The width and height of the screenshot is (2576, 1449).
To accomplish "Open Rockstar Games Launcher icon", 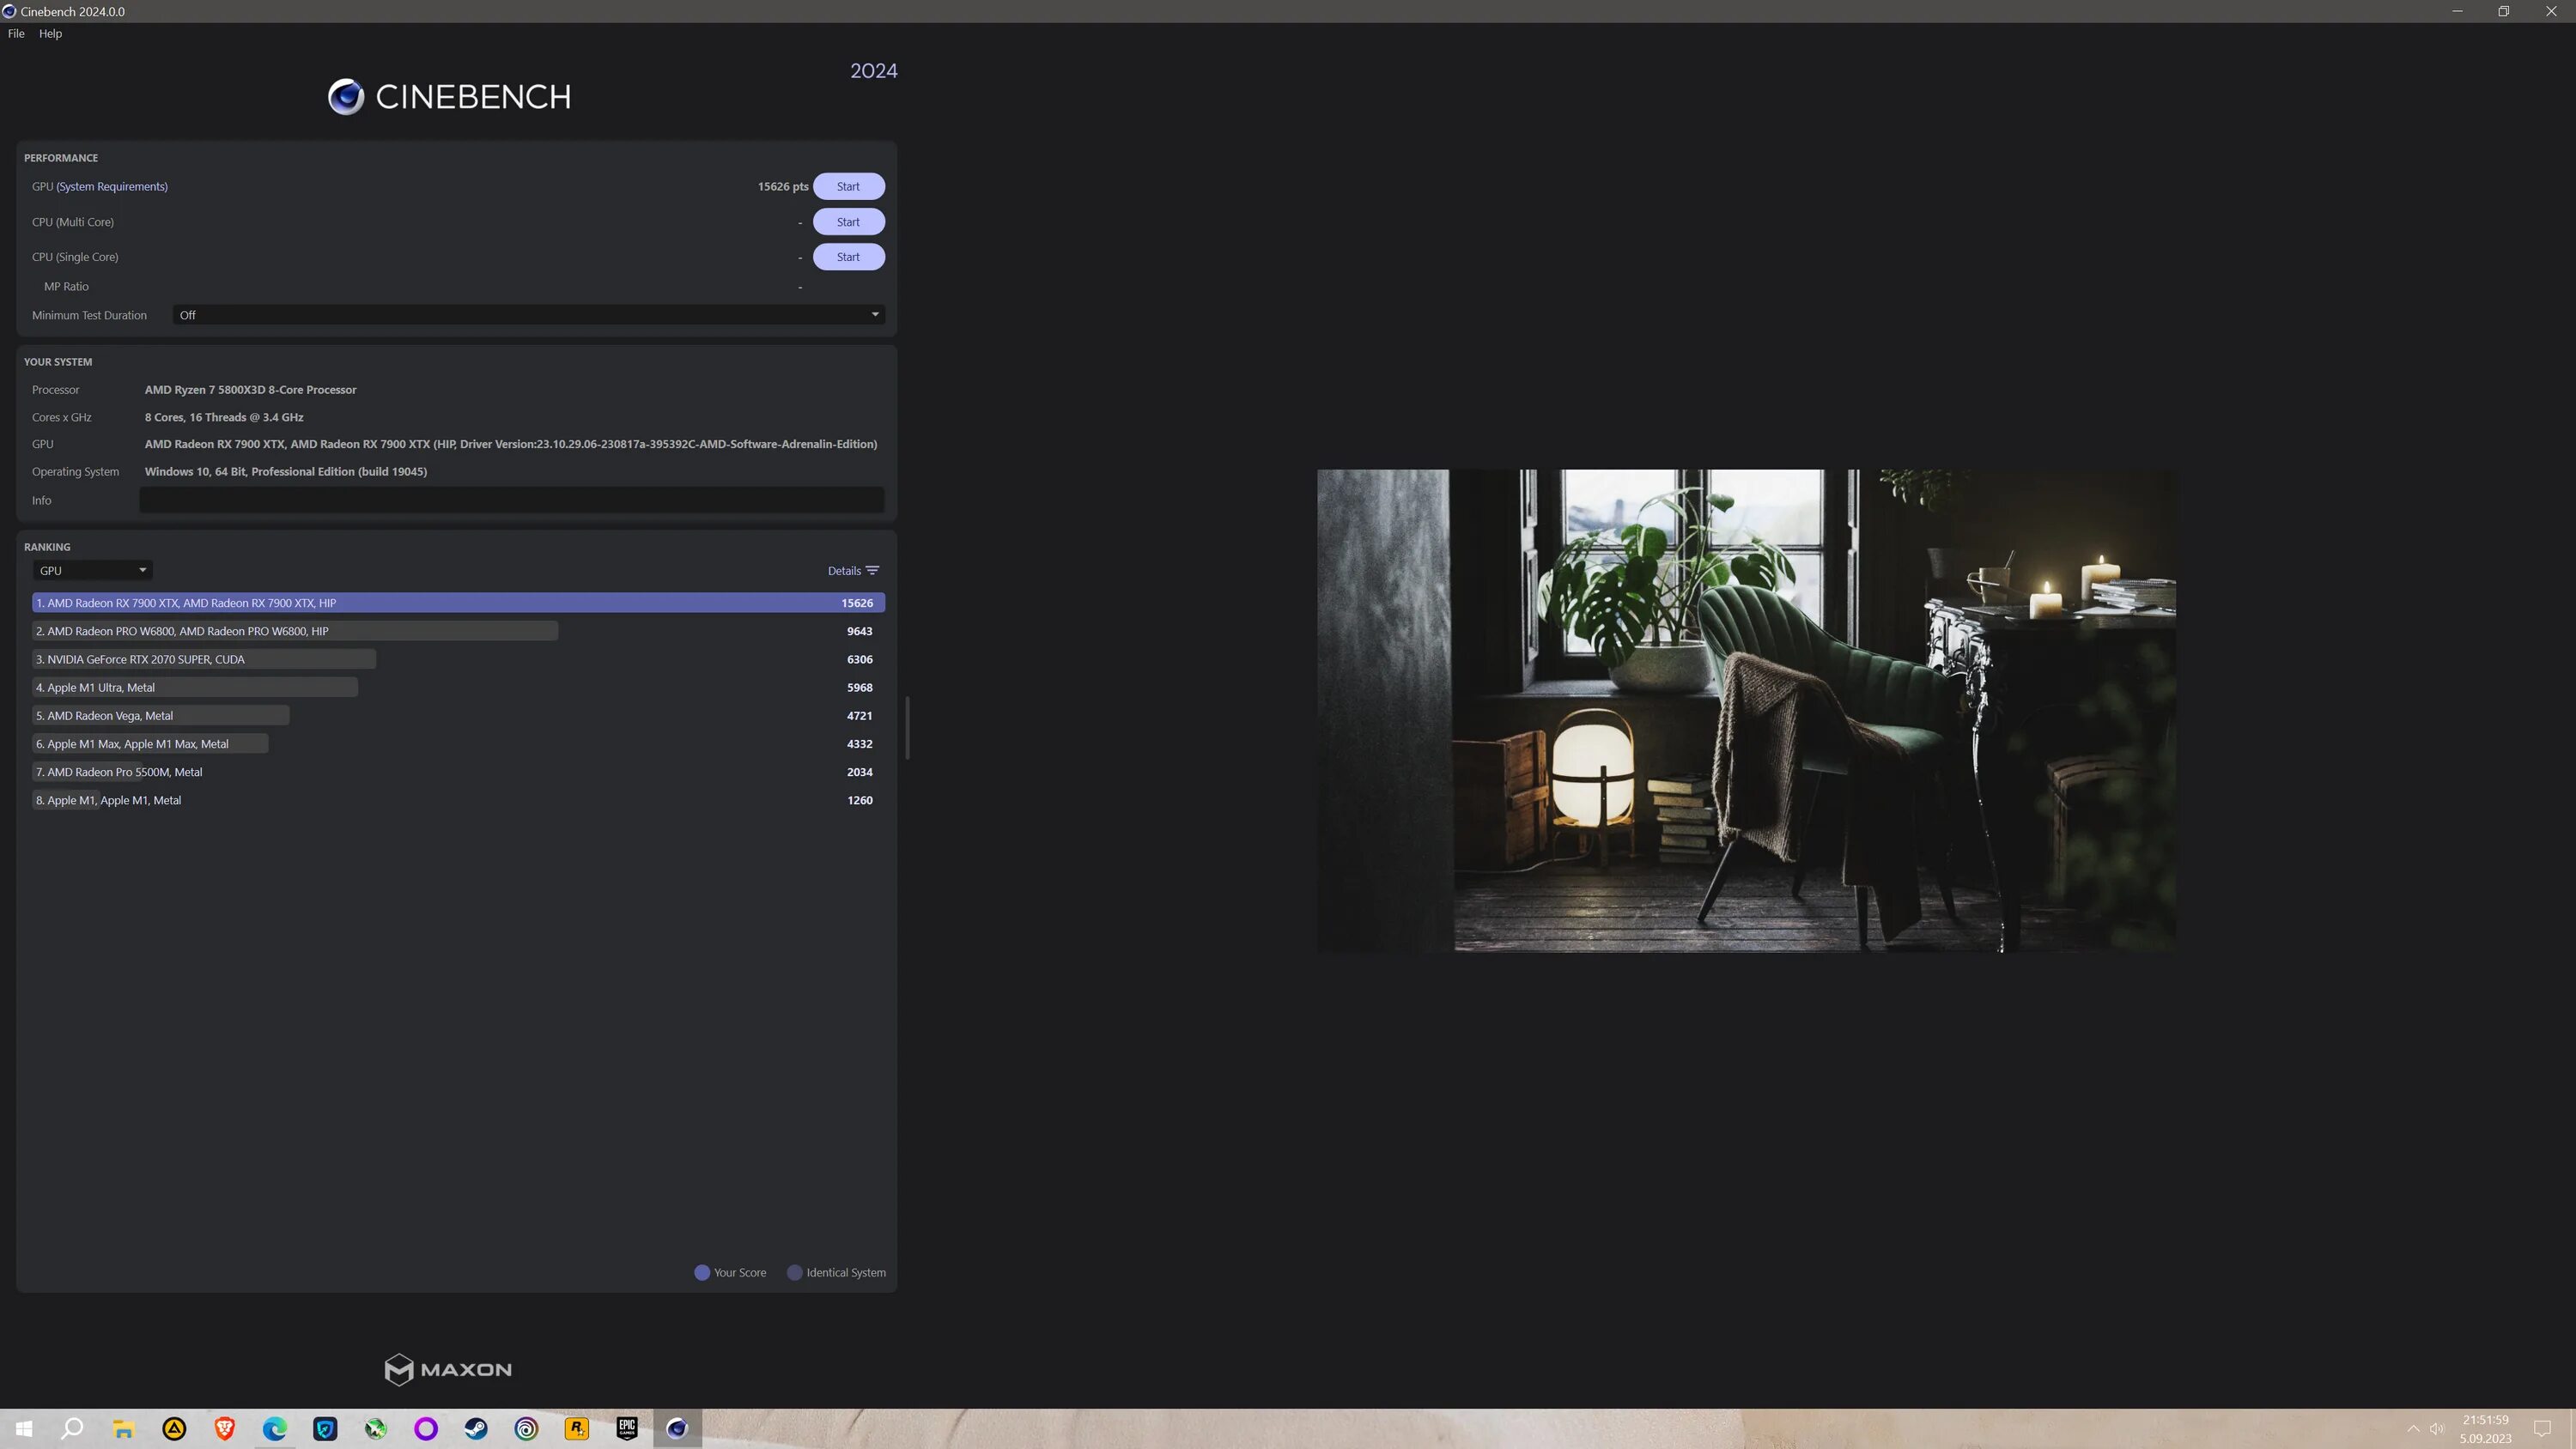I will click(x=577, y=1428).
